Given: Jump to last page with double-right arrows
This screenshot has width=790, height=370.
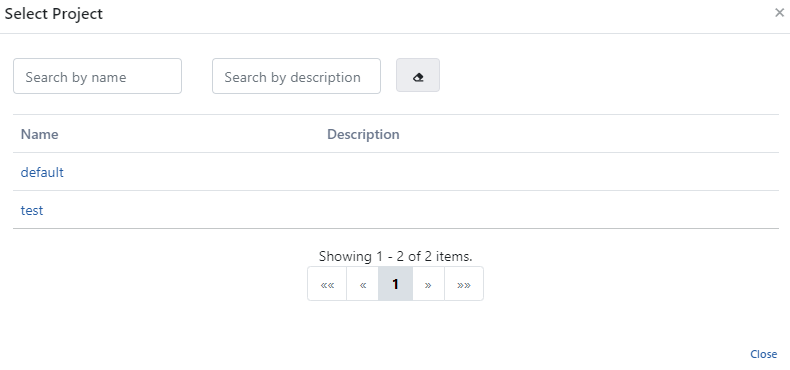Looking at the screenshot, I should pyautogui.click(x=464, y=284).
